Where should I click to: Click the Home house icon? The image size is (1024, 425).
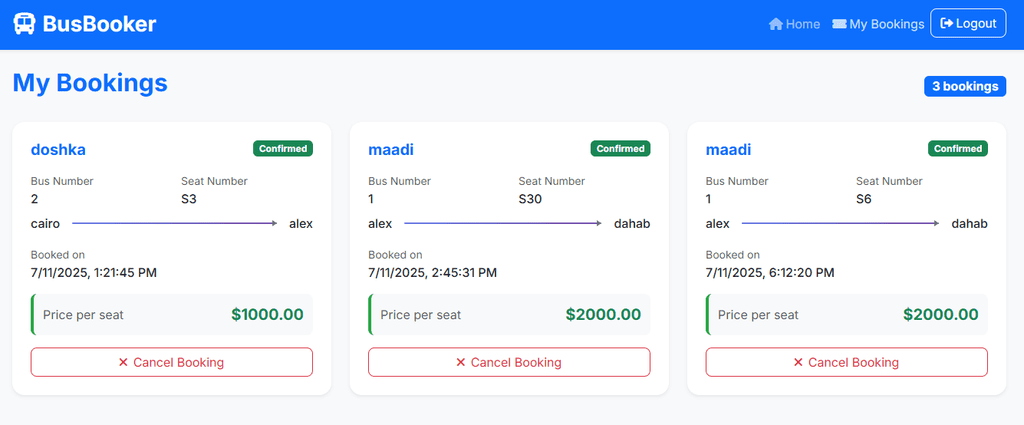(x=776, y=24)
